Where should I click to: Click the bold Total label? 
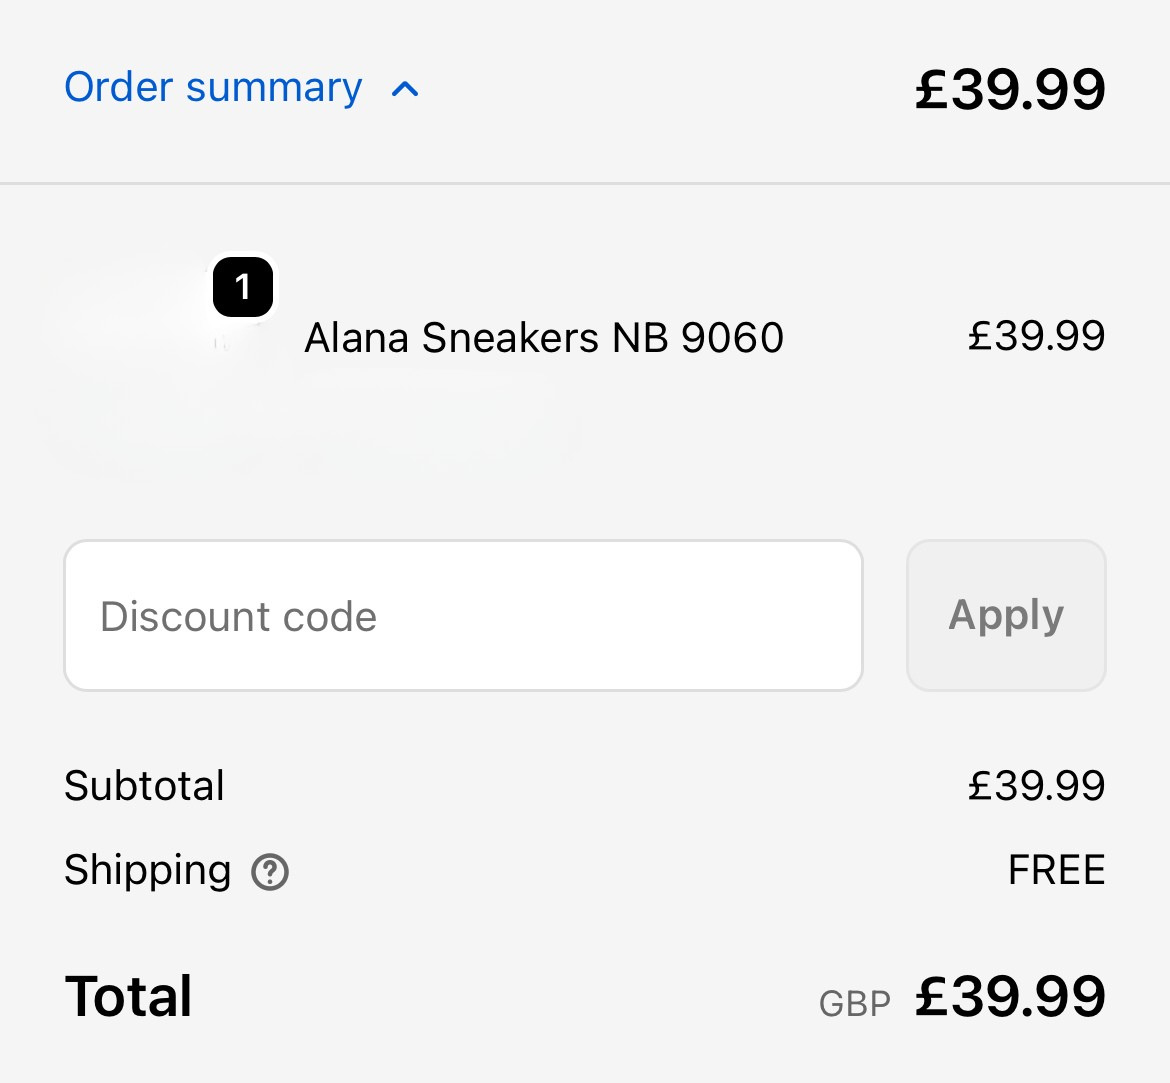[129, 997]
